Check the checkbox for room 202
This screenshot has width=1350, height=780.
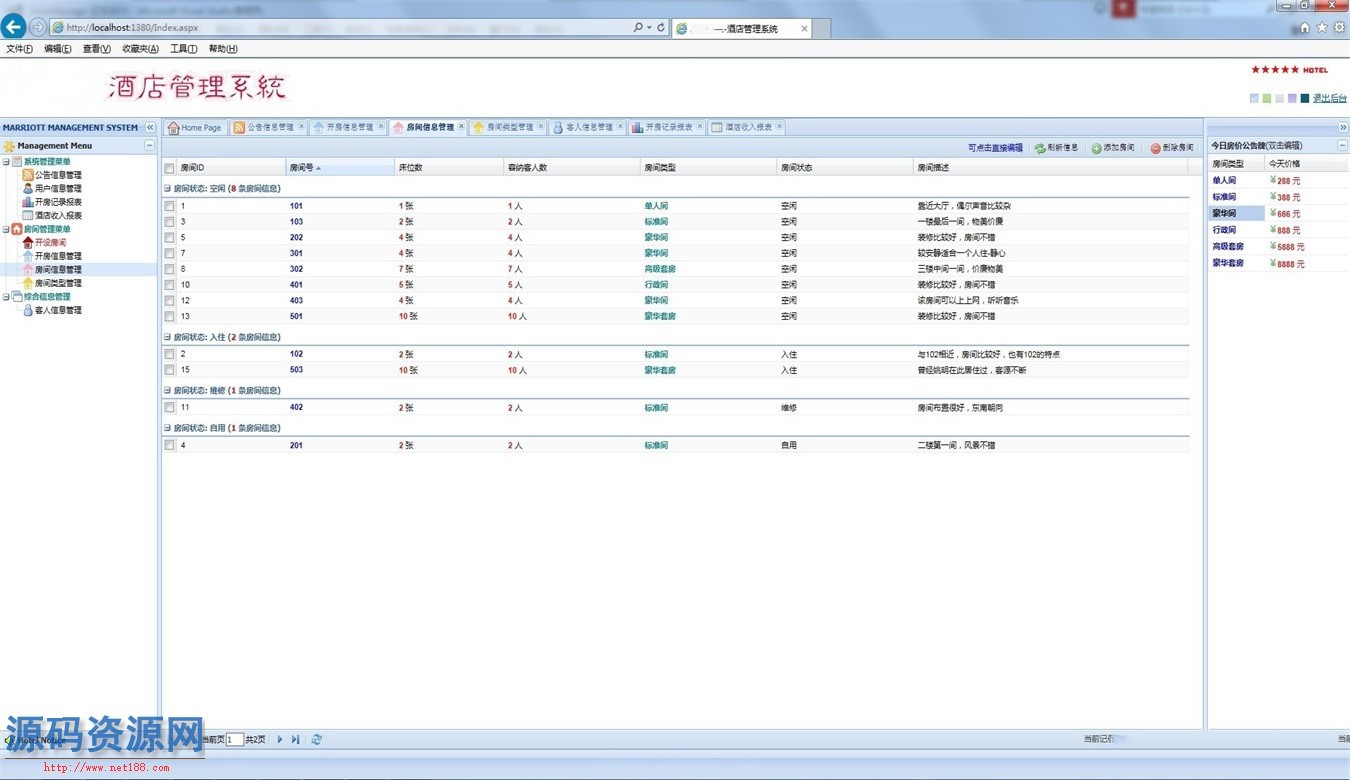coord(169,238)
